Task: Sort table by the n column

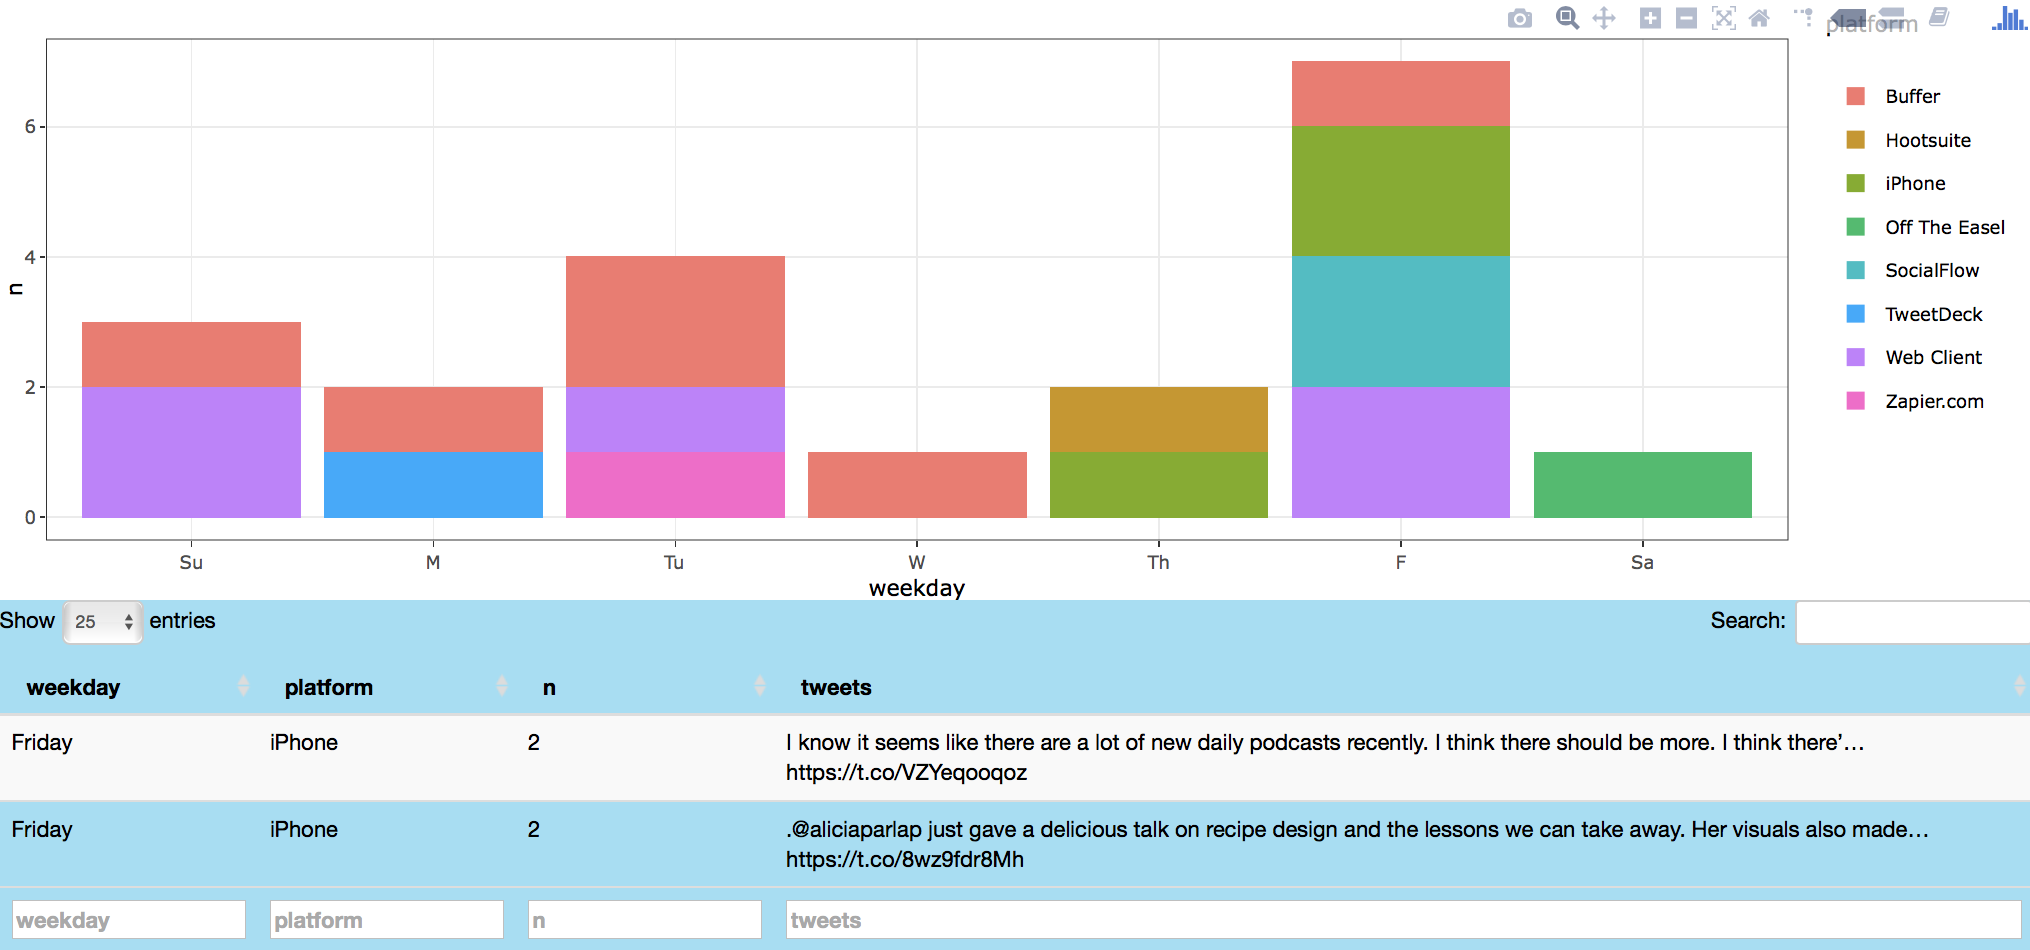Action: (645, 687)
